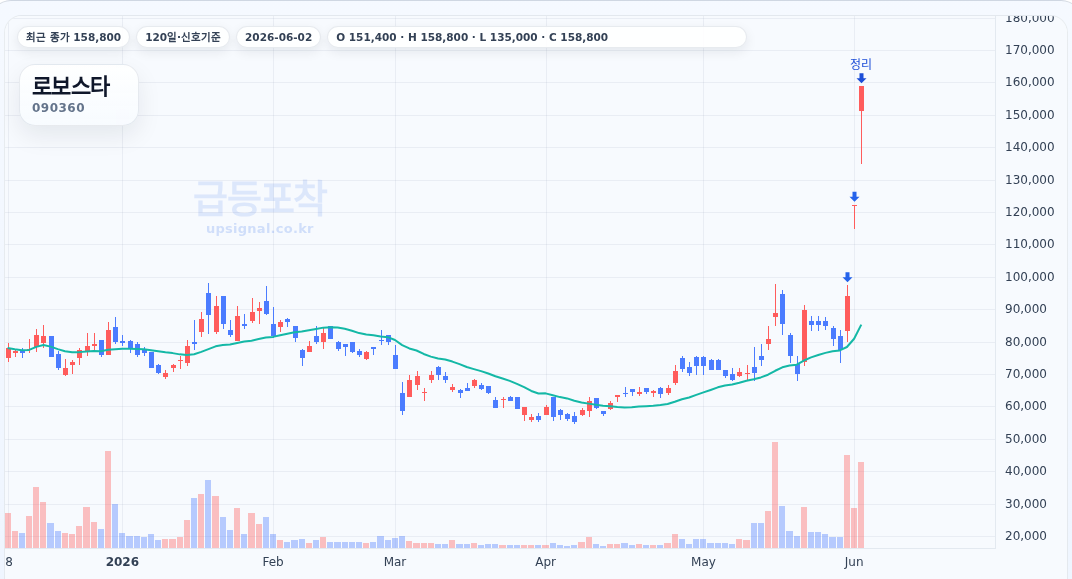The image size is (1072, 579).
Task: Click the May label on time axis
Action: pos(703,561)
